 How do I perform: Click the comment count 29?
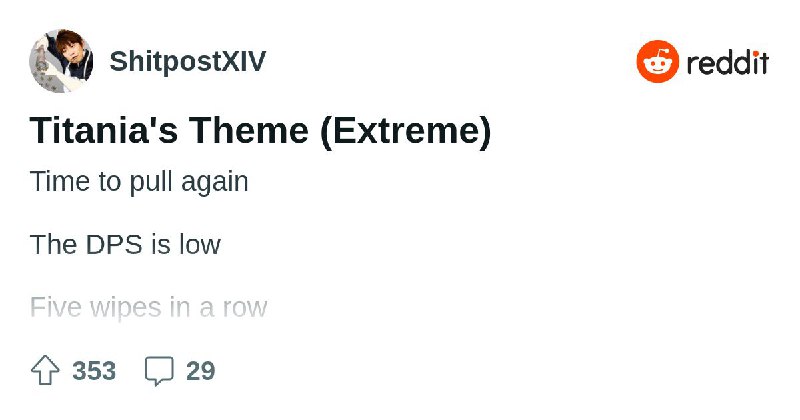(x=200, y=371)
